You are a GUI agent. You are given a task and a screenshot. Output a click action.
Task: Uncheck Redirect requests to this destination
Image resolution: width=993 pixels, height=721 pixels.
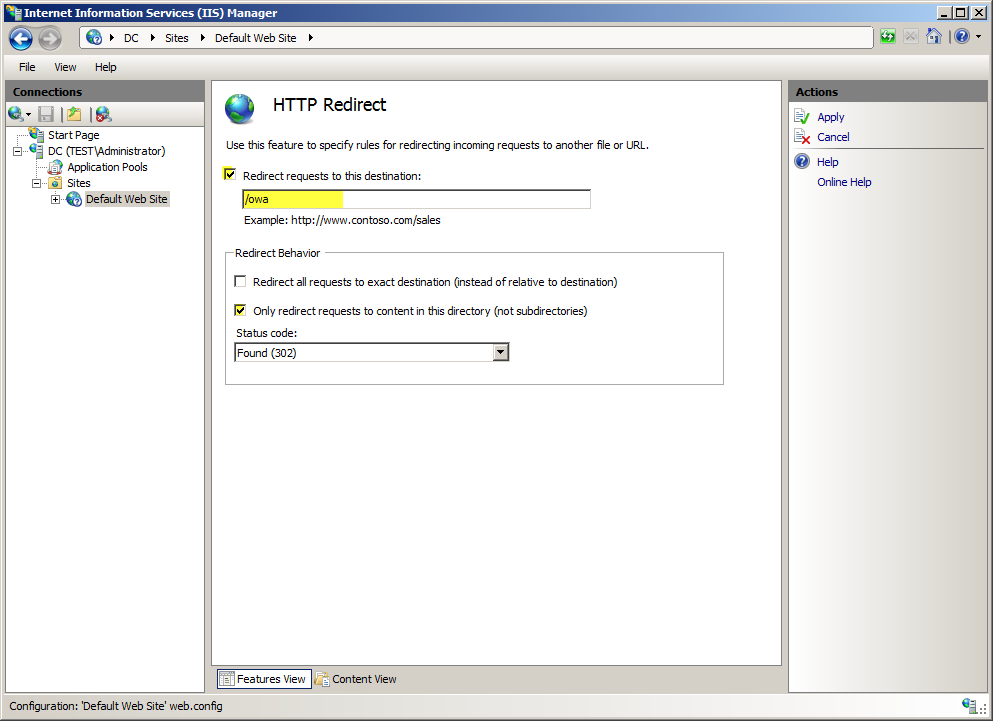click(230, 174)
